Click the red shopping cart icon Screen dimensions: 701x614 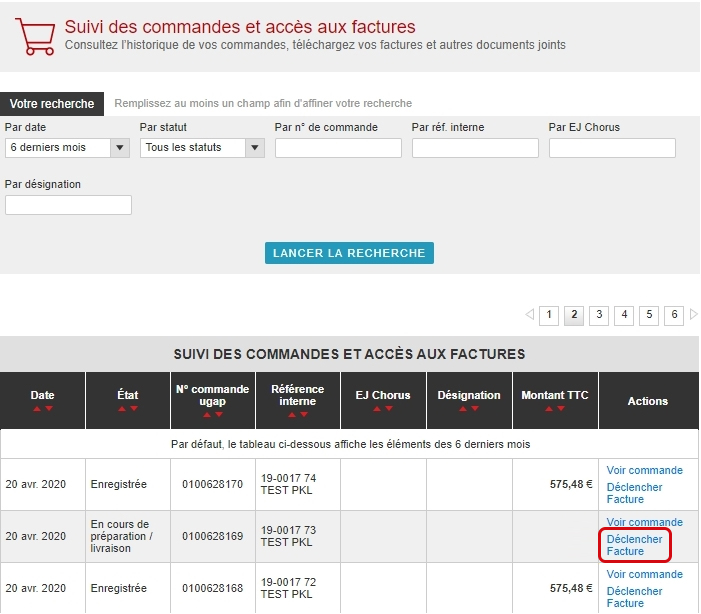coord(35,36)
